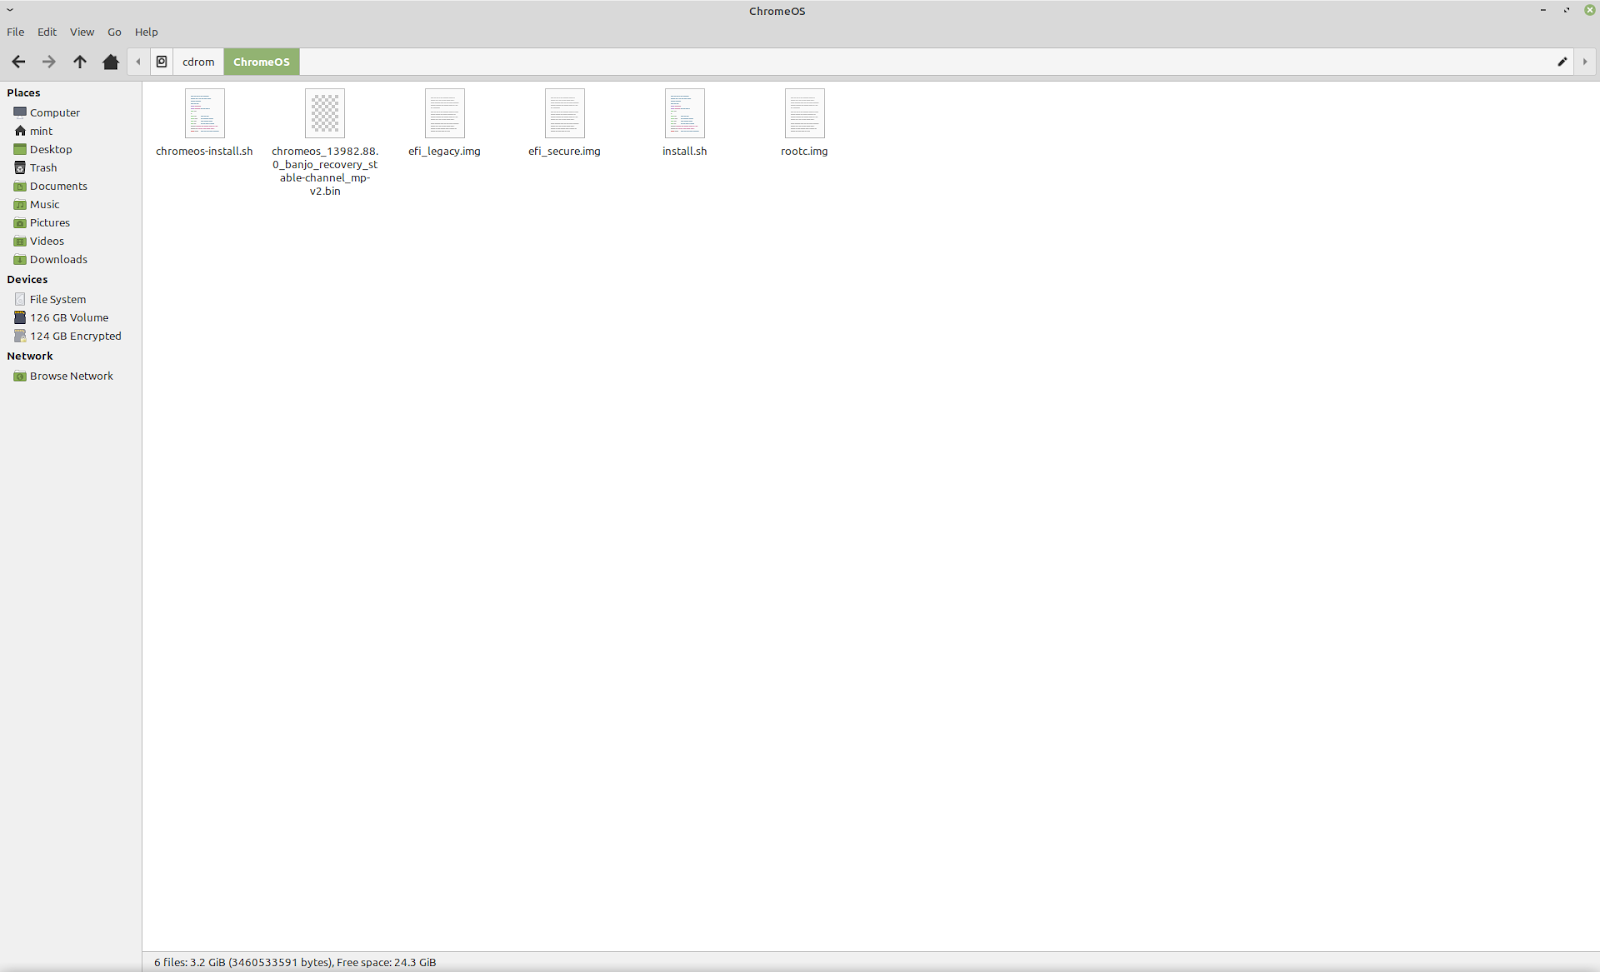1600x972 pixels.
Task: Open the Go menu
Action: (114, 32)
